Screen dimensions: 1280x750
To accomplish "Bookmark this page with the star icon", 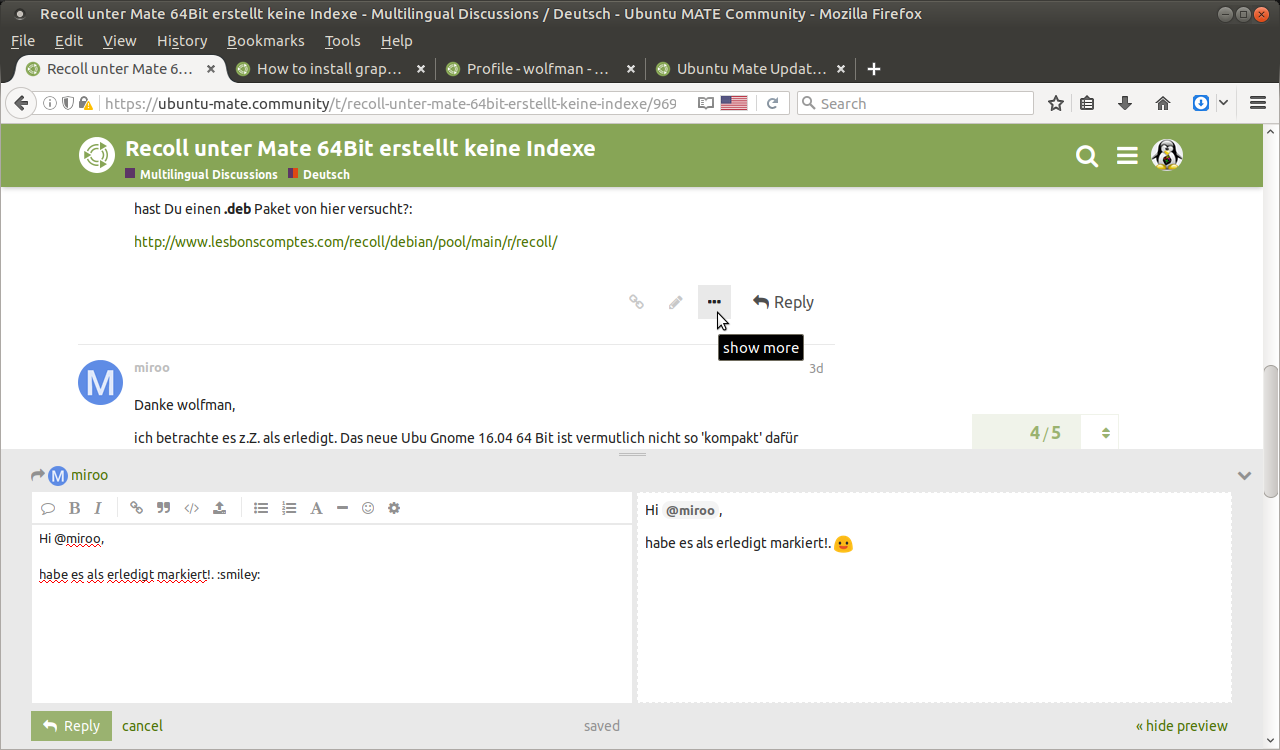I will [x=1056, y=103].
